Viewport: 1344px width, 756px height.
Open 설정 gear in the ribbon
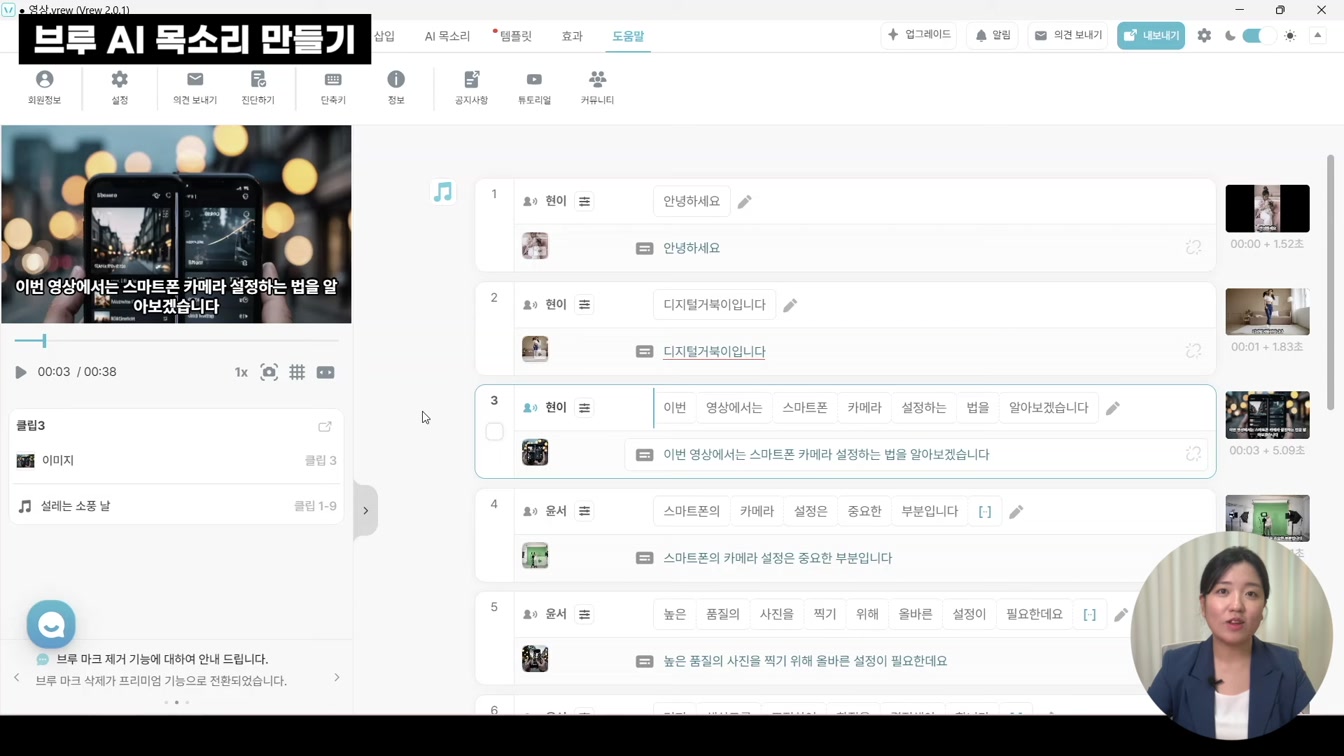(120, 87)
